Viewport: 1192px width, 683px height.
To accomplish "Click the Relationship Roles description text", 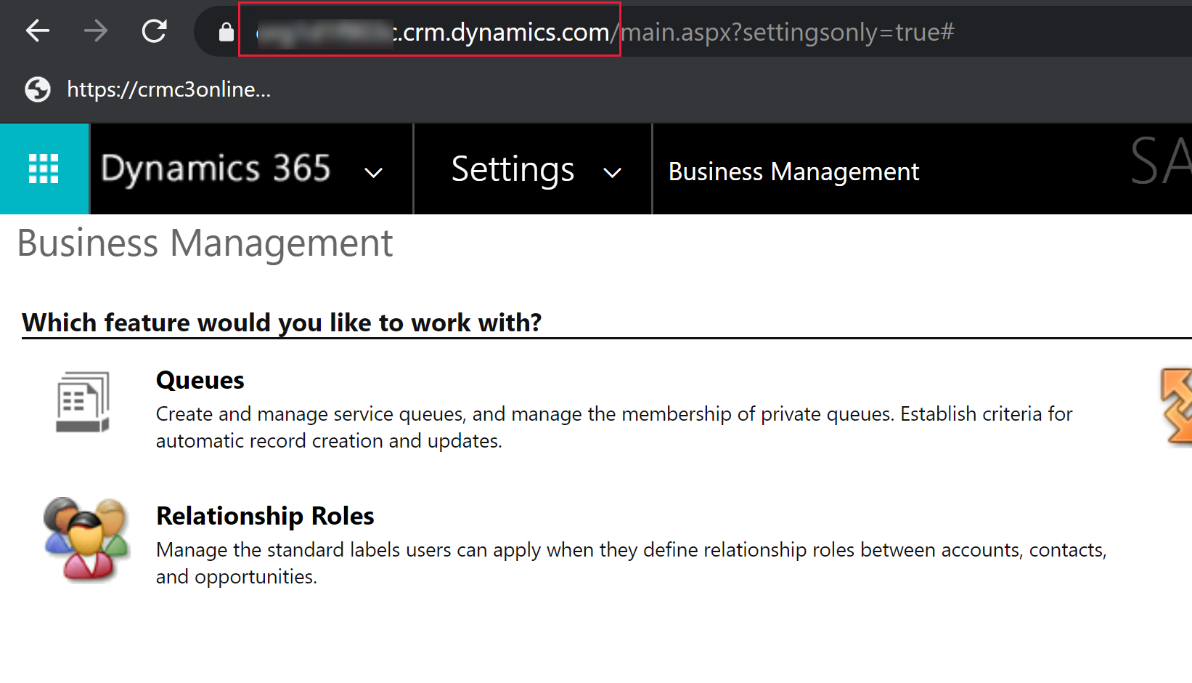I will pos(631,563).
